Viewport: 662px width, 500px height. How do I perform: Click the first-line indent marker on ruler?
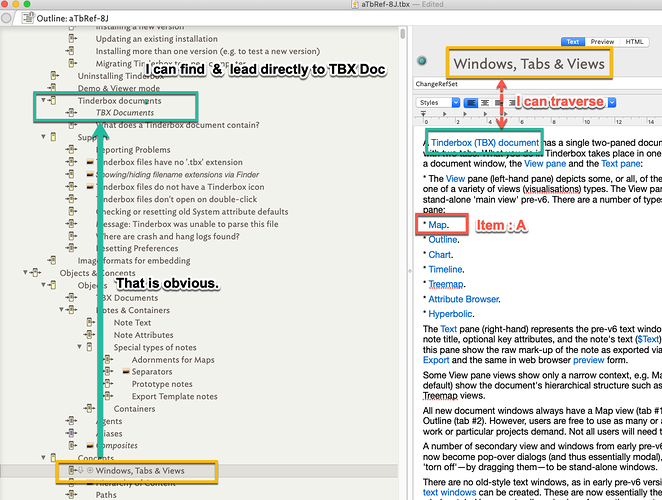(x=423, y=113)
